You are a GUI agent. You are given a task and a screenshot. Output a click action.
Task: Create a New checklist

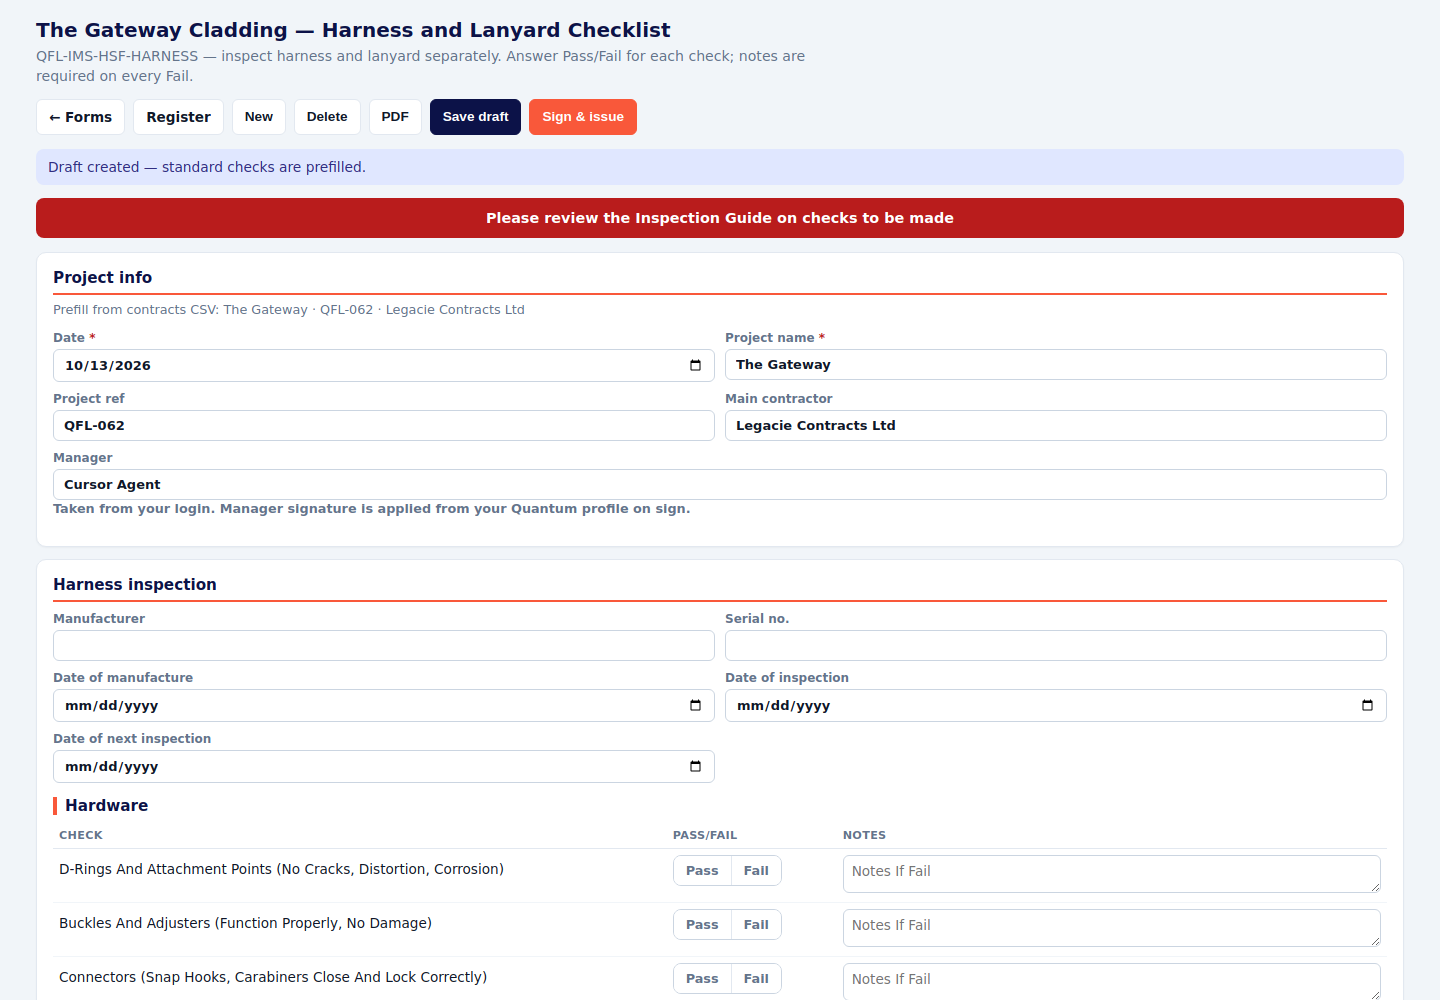pyautogui.click(x=259, y=117)
